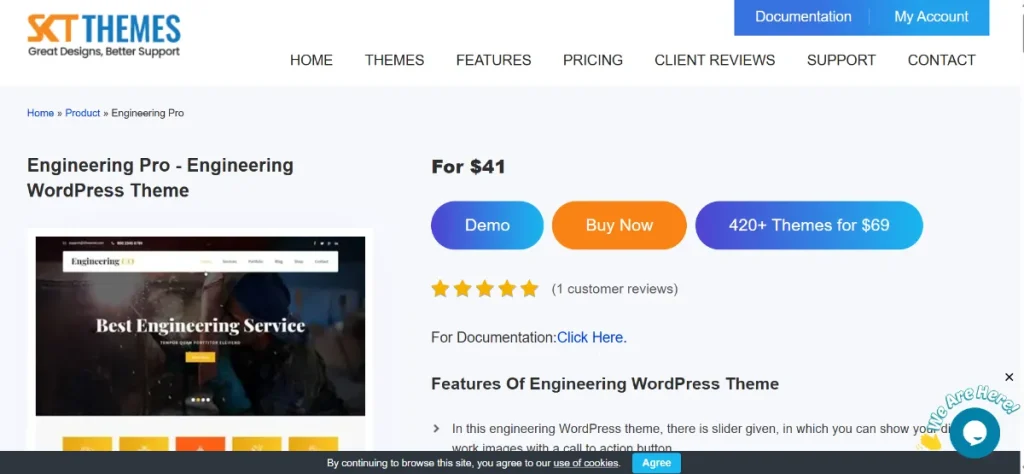The width and height of the screenshot is (1024, 474).
Task: Open the use of cookies link
Action: 586,463
